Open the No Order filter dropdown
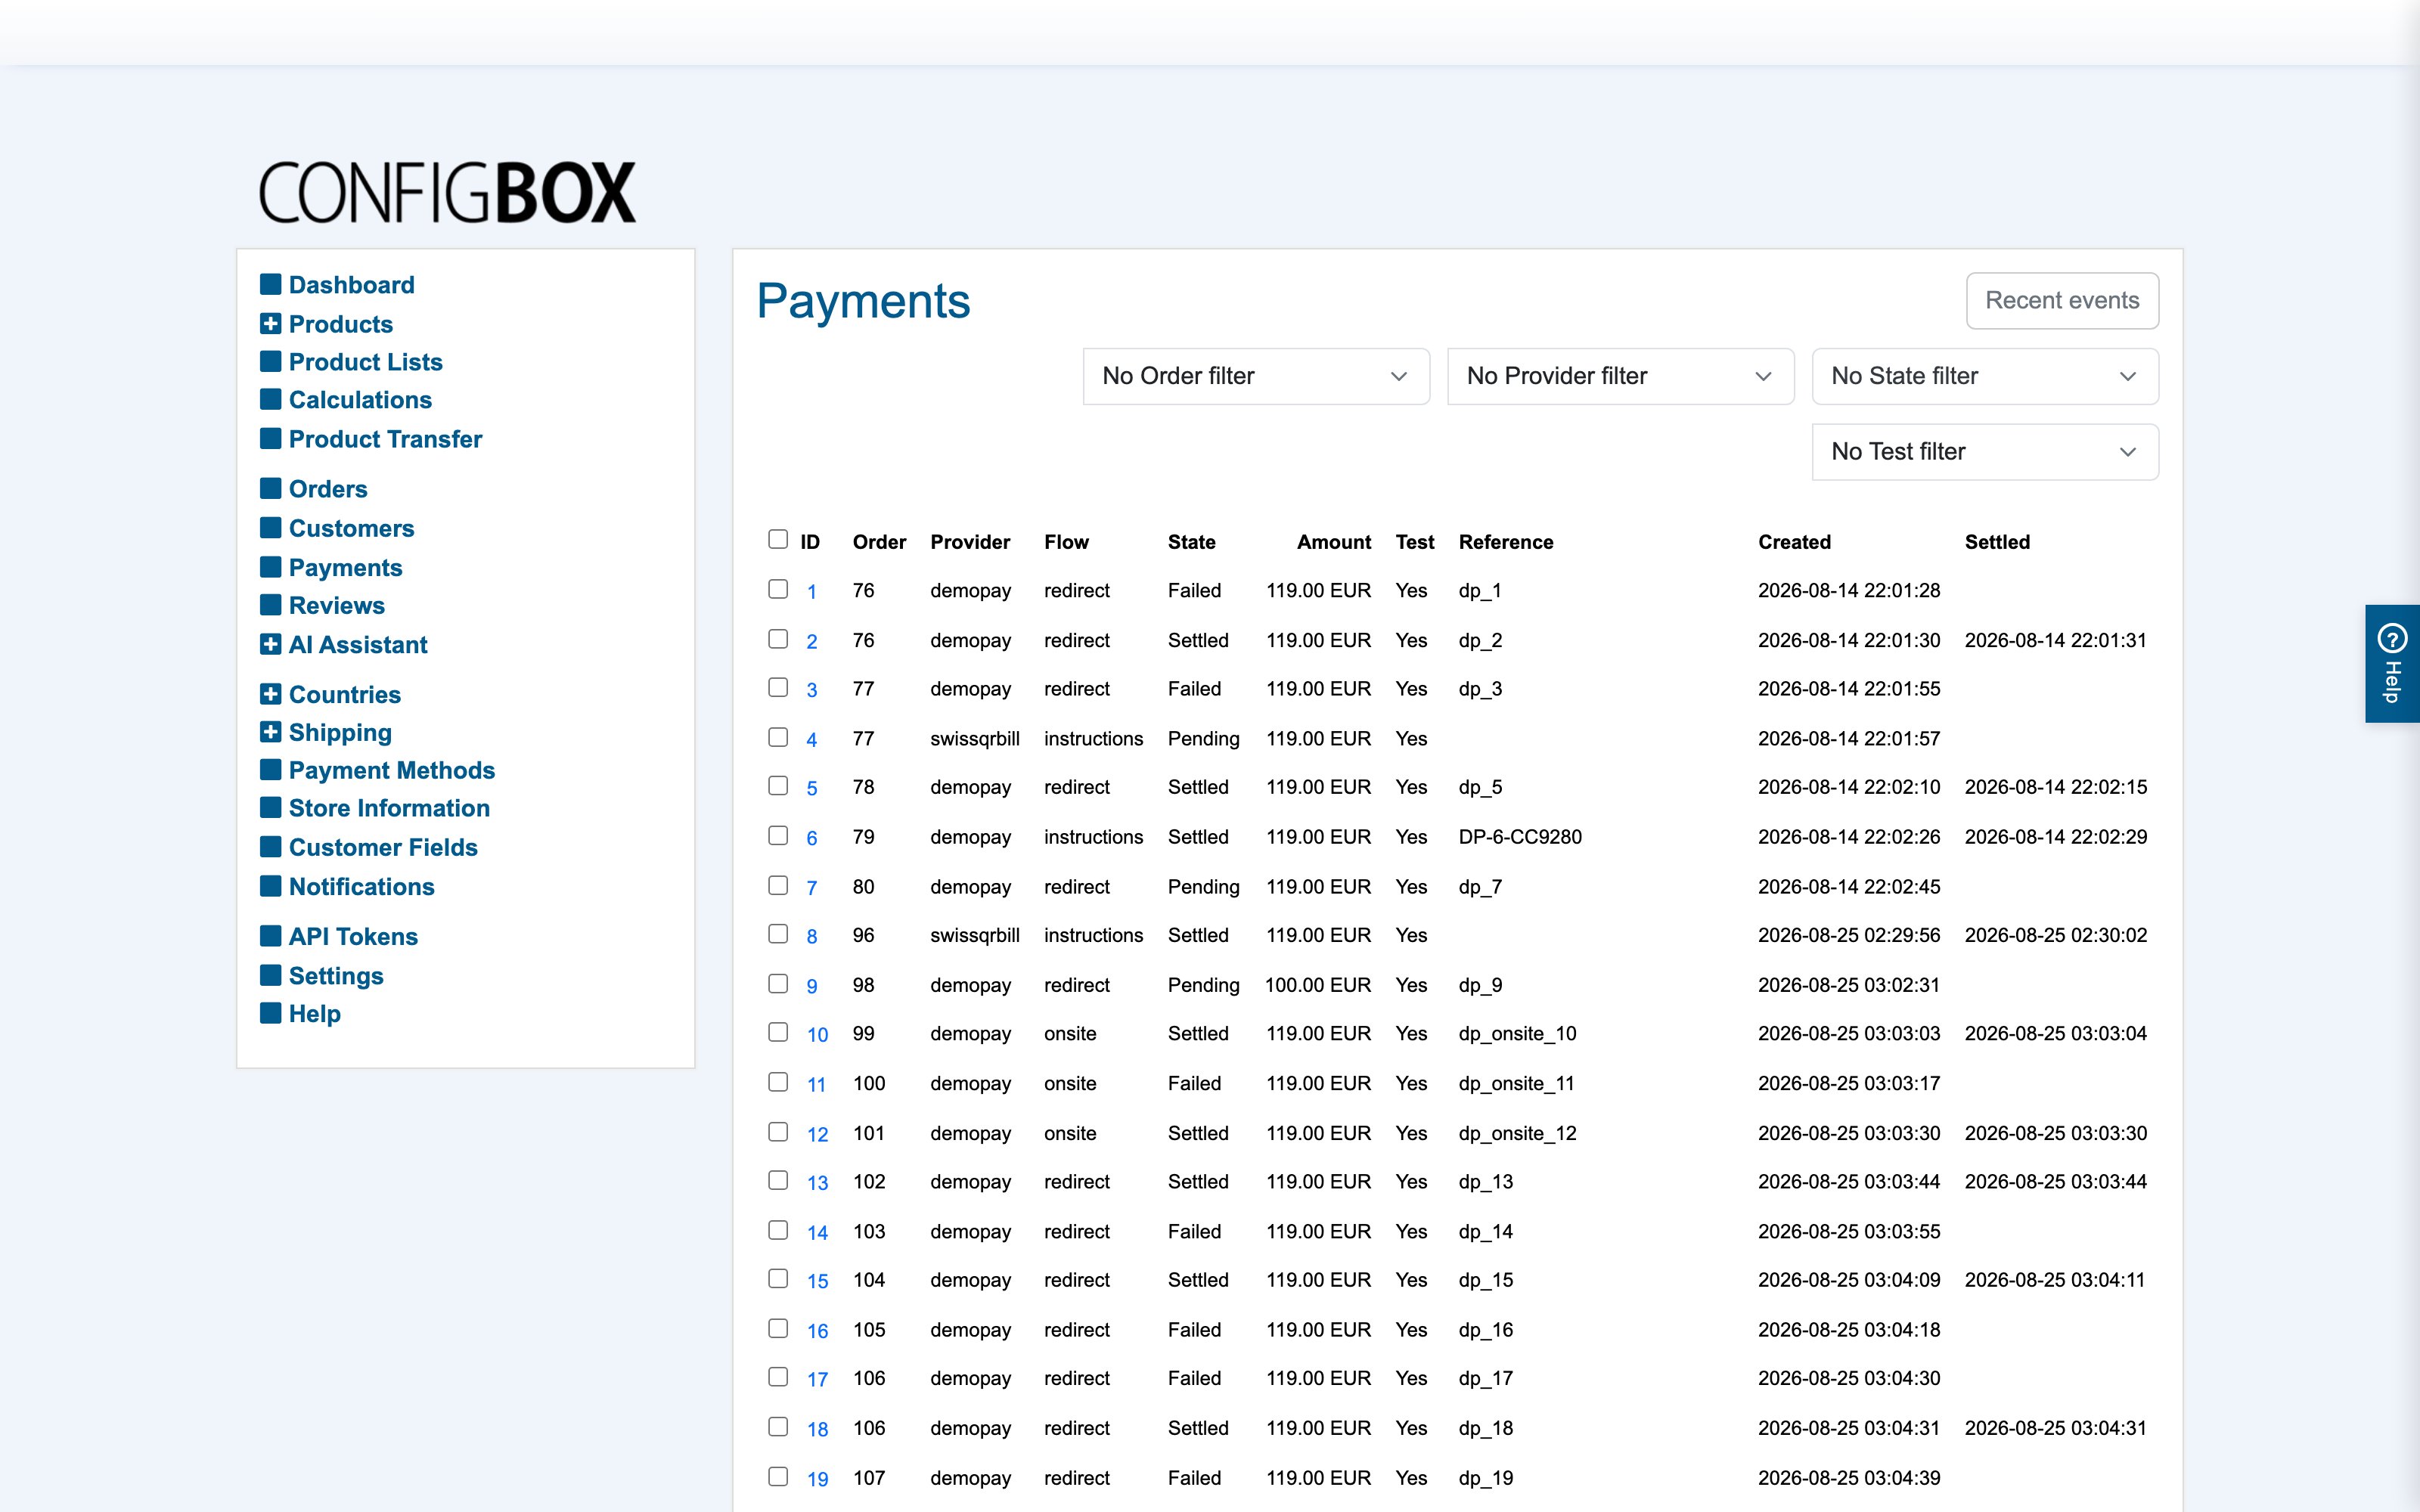This screenshot has height=1512, width=2420. 1256,376
